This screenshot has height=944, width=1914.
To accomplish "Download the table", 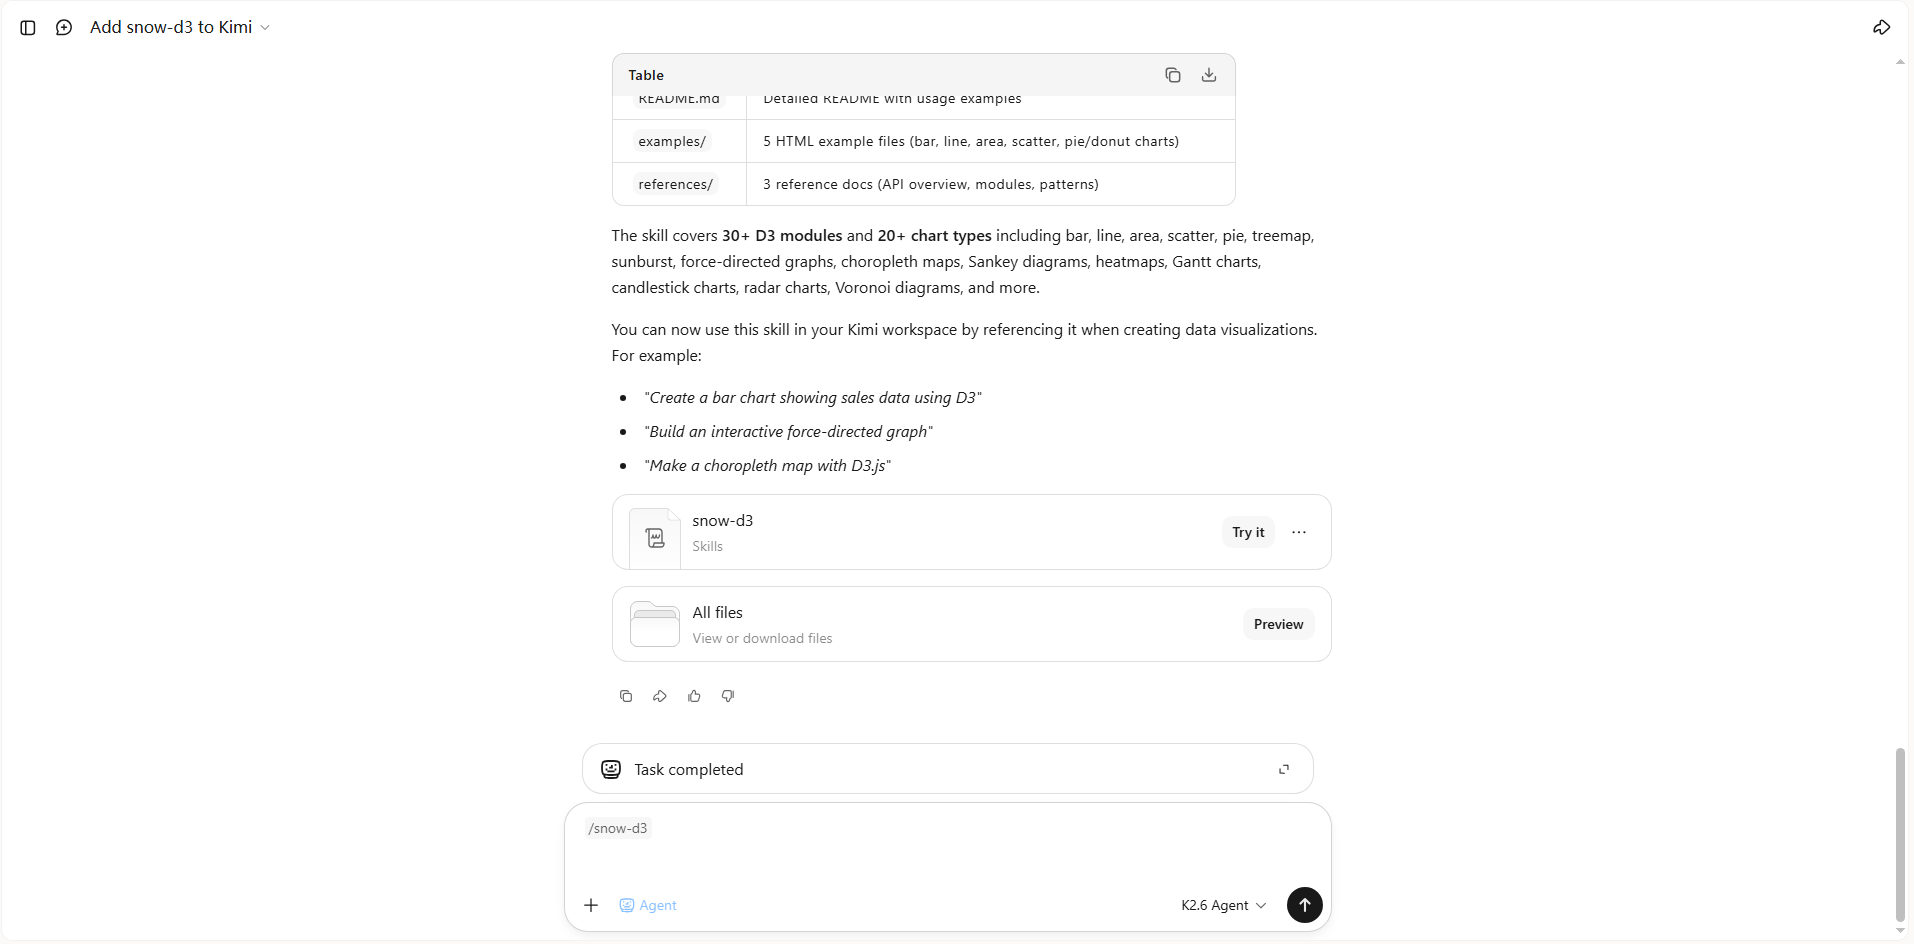I will 1209,75.
